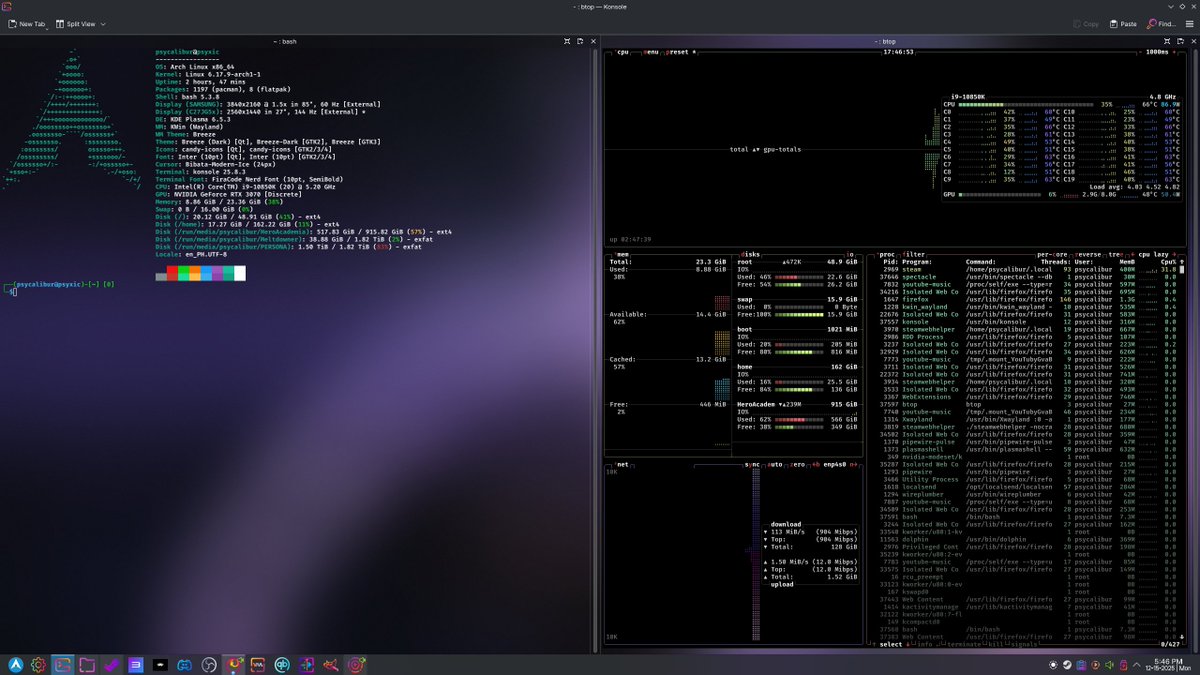Select the dolphin process row
This screenshot has height=675, width=1200.
[x=1027, y=539]
